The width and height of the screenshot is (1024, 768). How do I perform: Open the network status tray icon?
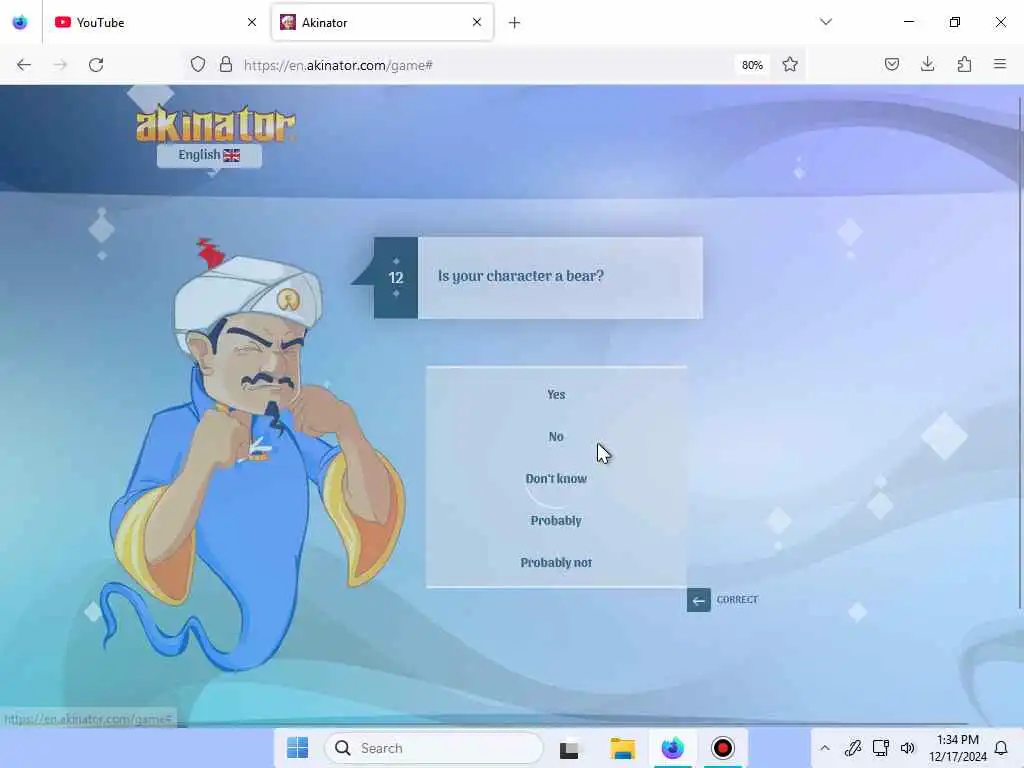tap(881, 748)
